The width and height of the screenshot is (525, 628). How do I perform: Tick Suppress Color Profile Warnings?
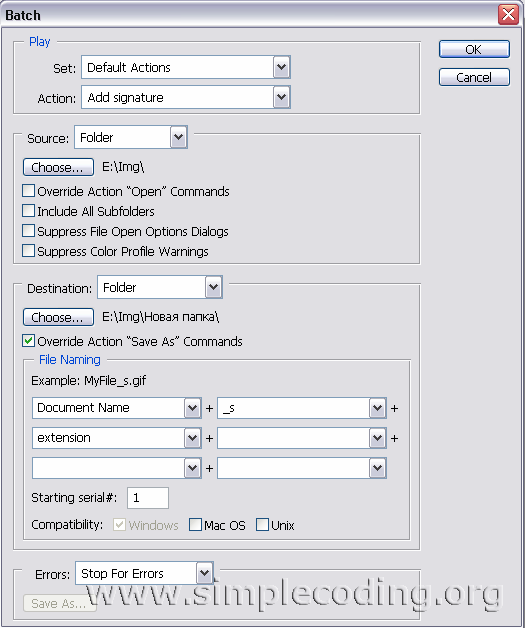click(x=28, y=251)
